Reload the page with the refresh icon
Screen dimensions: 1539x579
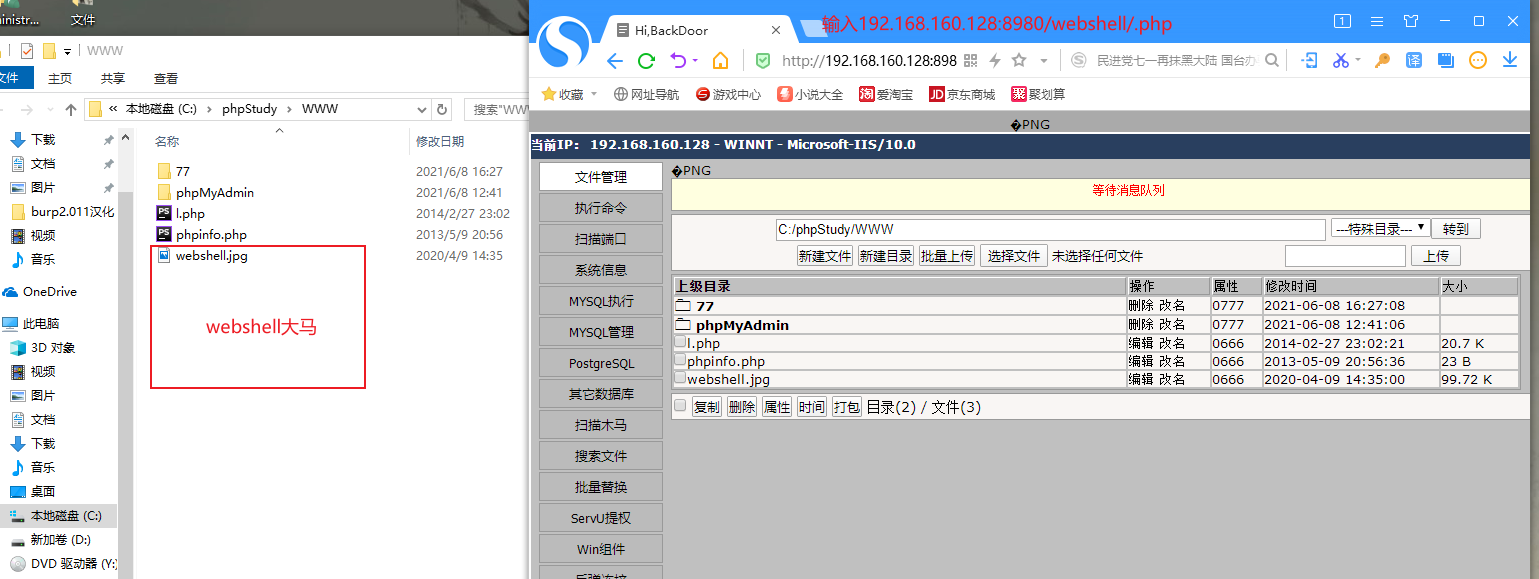(x=644, y=60)
